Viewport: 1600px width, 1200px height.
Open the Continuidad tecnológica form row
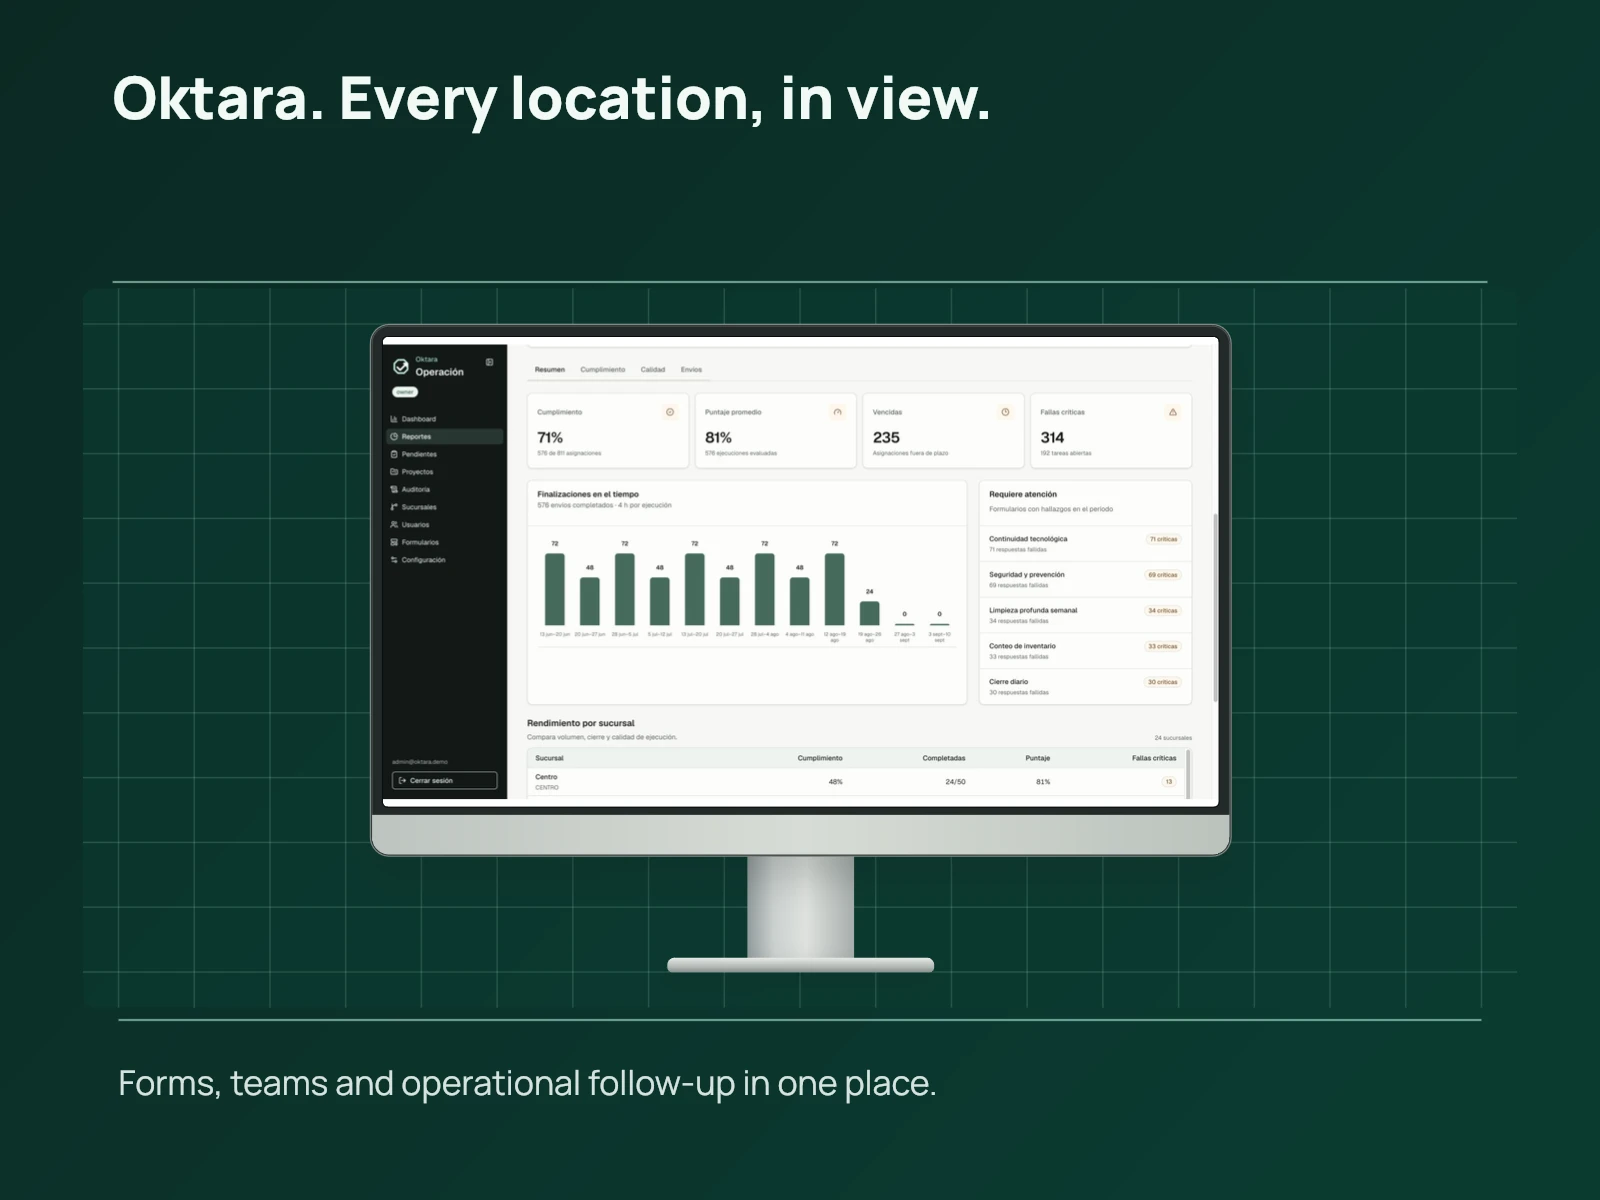click(x=1085, y=544)
